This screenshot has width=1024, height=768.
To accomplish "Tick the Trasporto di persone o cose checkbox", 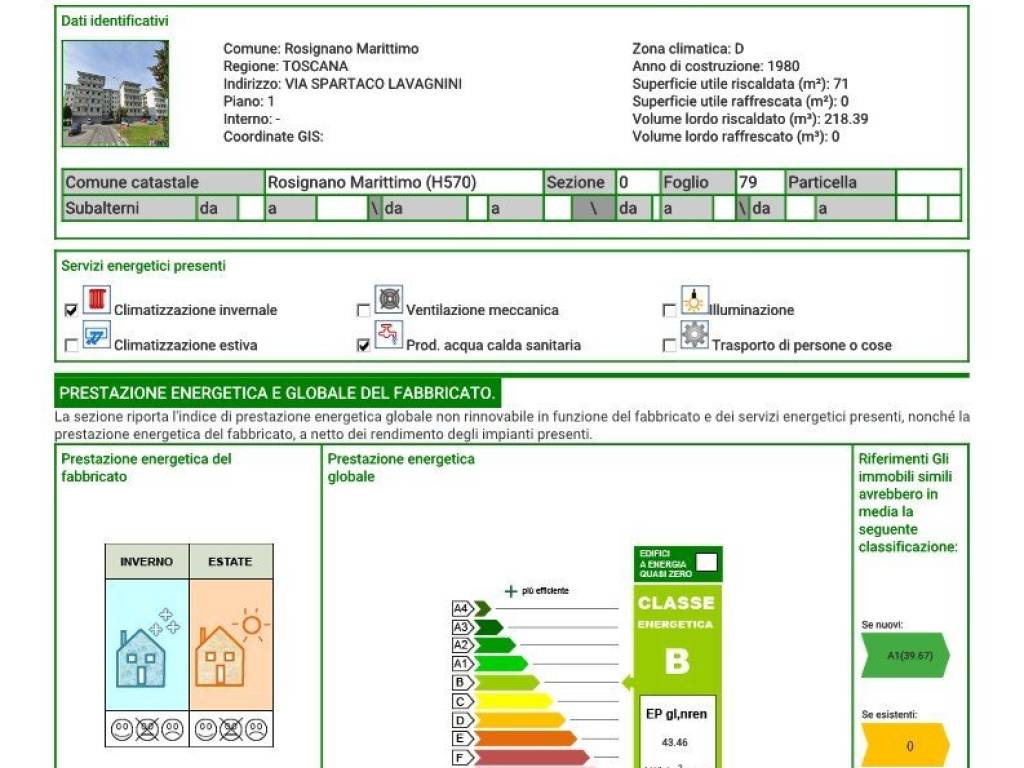I will pyautogui.click(x=669, y=345).
